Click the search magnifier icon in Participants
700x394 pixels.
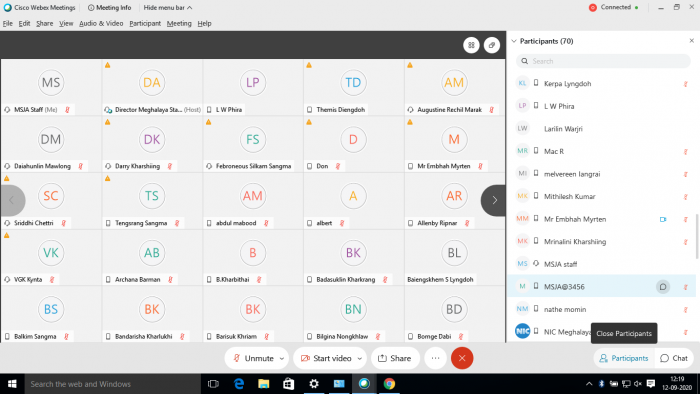tap(525, 61)
